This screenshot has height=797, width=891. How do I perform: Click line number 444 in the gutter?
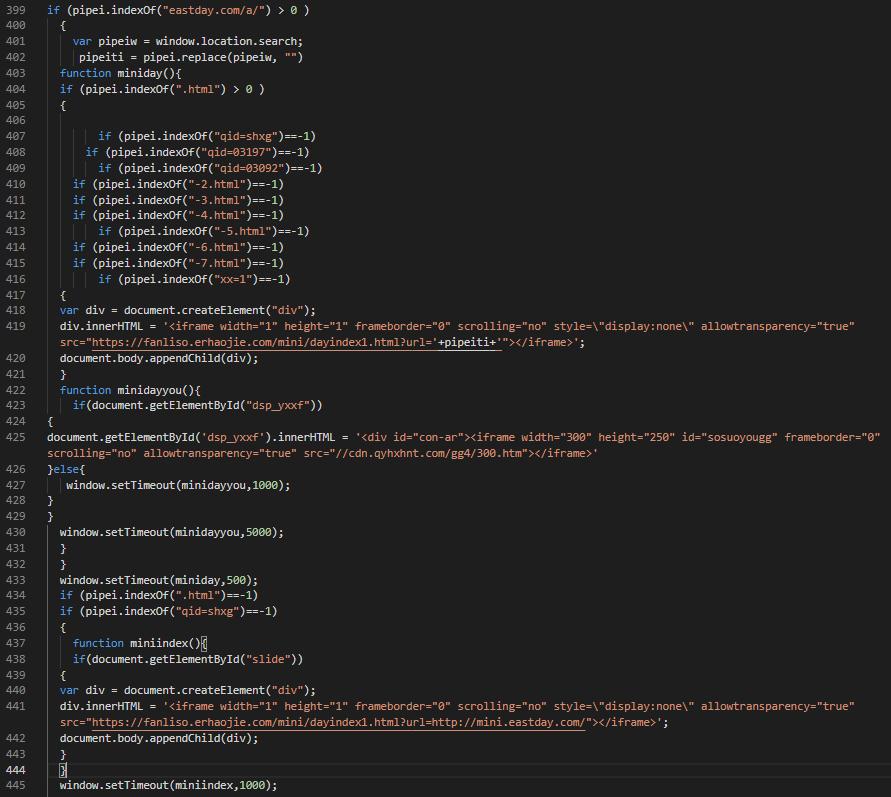16,770
